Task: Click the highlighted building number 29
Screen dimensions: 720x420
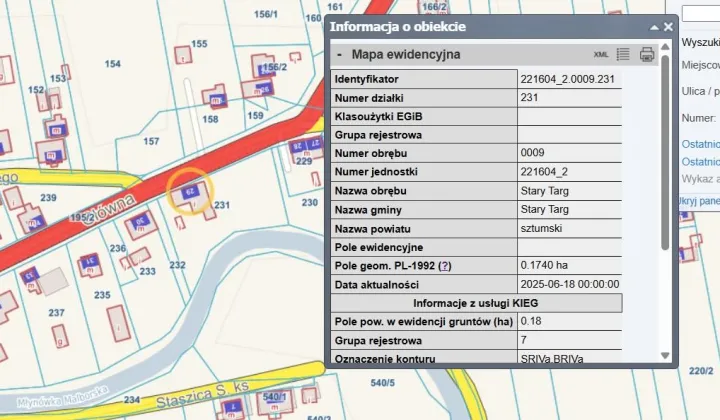Action: click(x=190, y=192)
